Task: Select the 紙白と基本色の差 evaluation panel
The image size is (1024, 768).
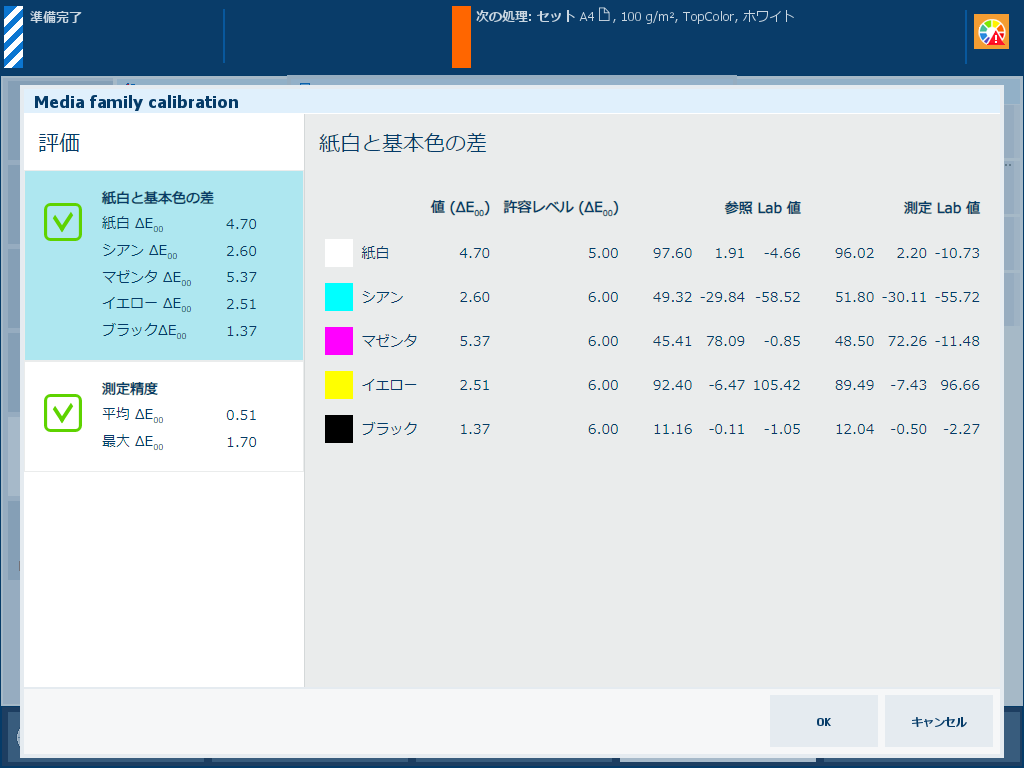Action: pos(164,265)
